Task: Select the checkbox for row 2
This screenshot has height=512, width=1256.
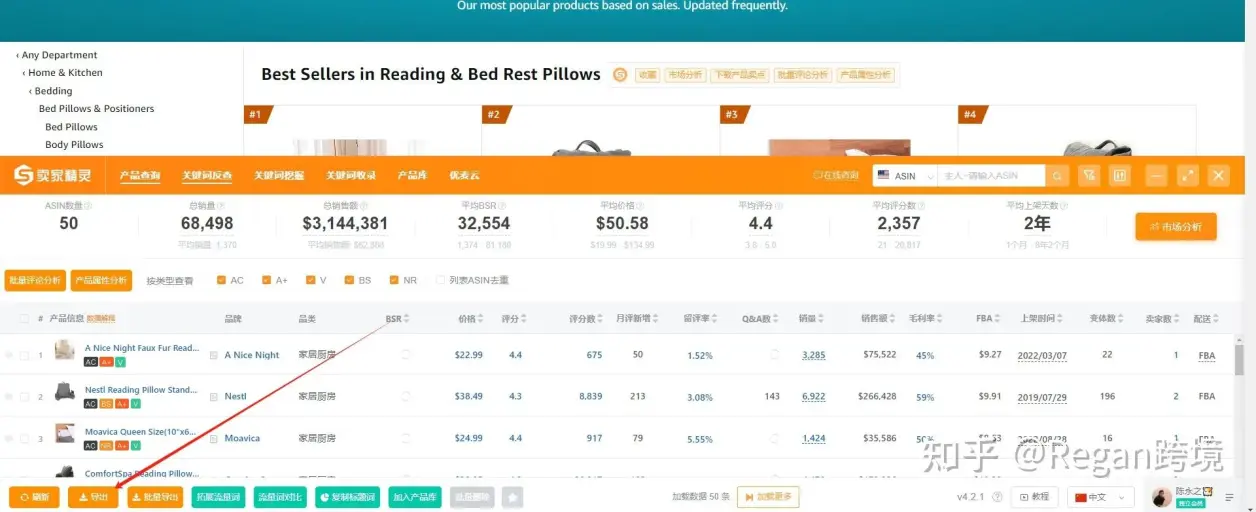Action: pos(24,397)
